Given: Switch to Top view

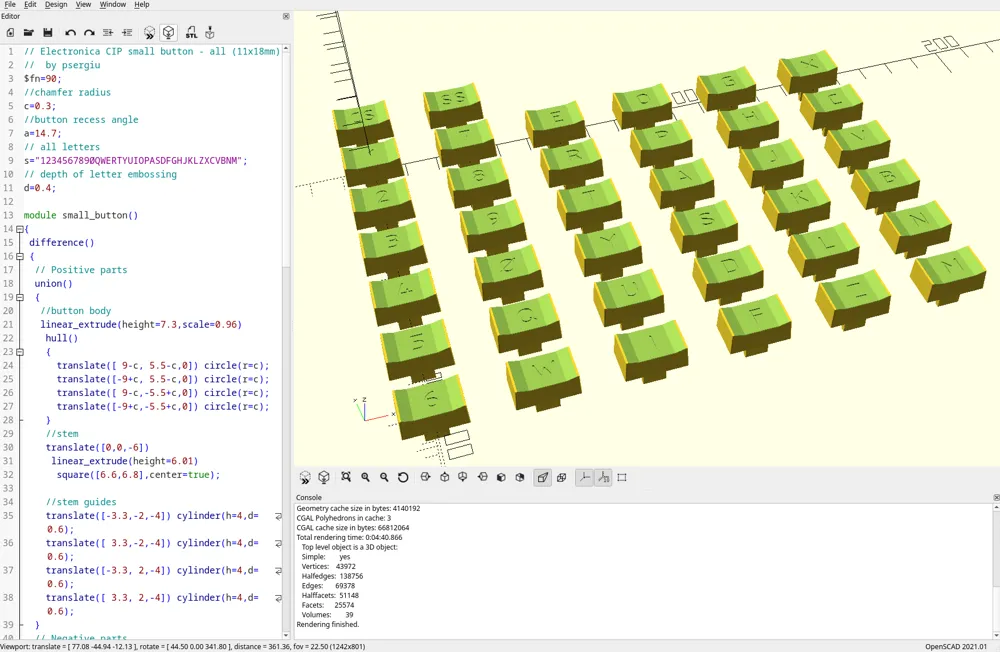Looking at the screenshot, I should pyautogui.click(x=445, y=477).
